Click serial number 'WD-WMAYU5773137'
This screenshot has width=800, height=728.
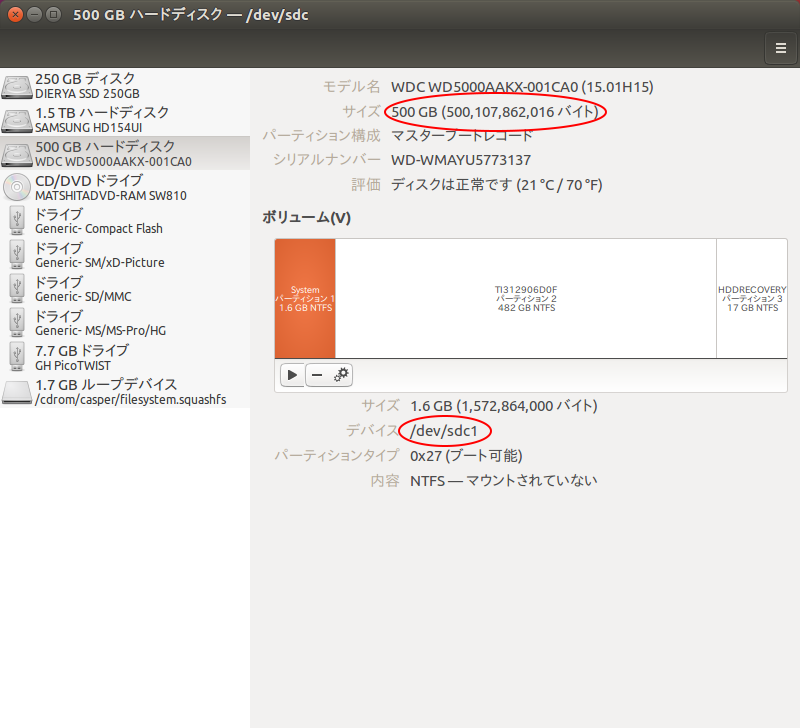coord(461,160)
